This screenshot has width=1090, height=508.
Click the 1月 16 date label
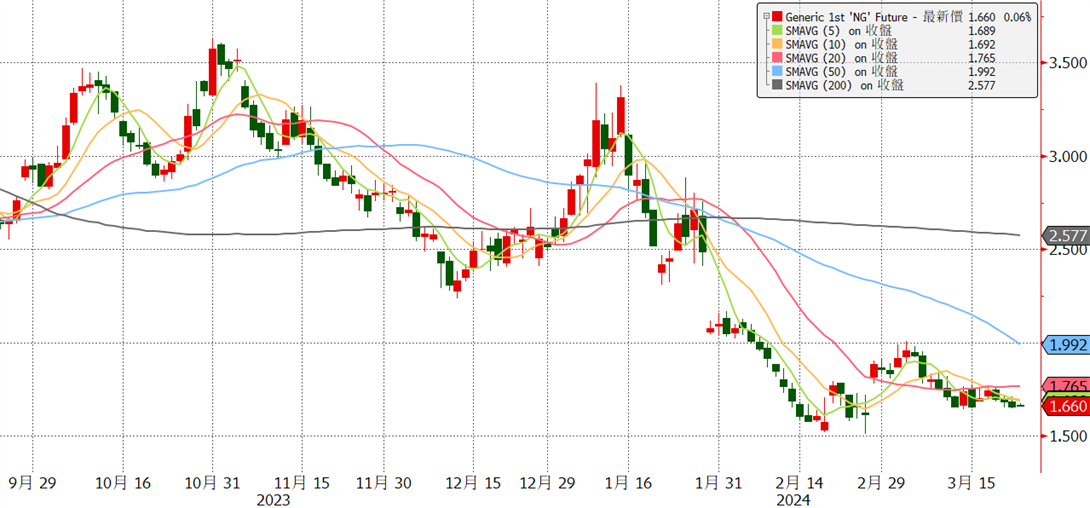tap(628, 482)
